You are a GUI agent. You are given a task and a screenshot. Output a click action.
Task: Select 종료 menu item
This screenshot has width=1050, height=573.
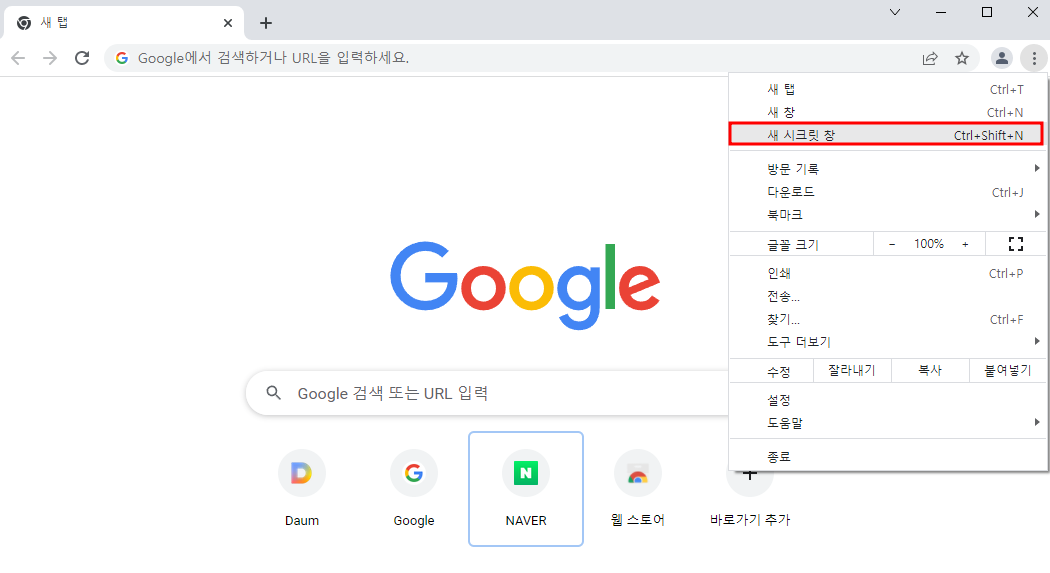(888, 457)
